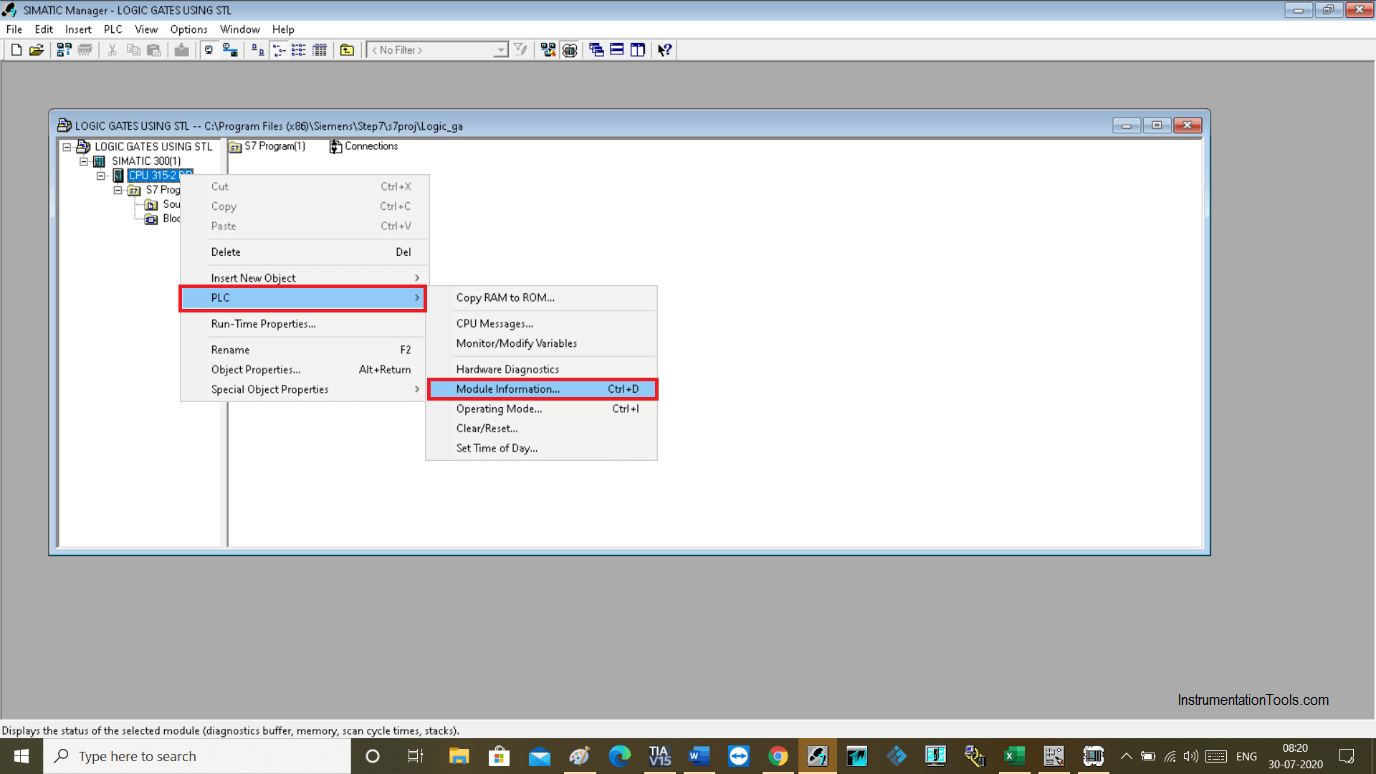Open the PLC menu in menu bar
Viewport: 1376px width, 774px height.
point(113,30)
